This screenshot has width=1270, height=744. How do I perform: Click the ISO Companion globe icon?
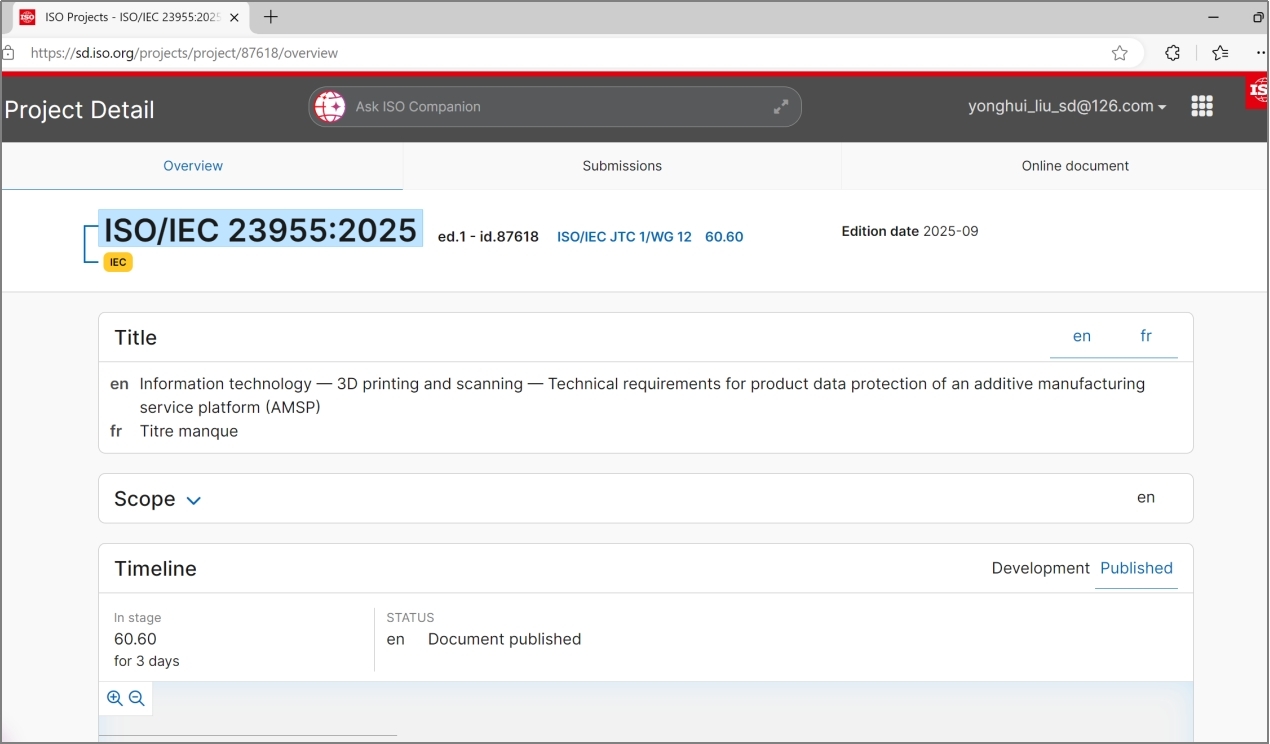(329, 106)
